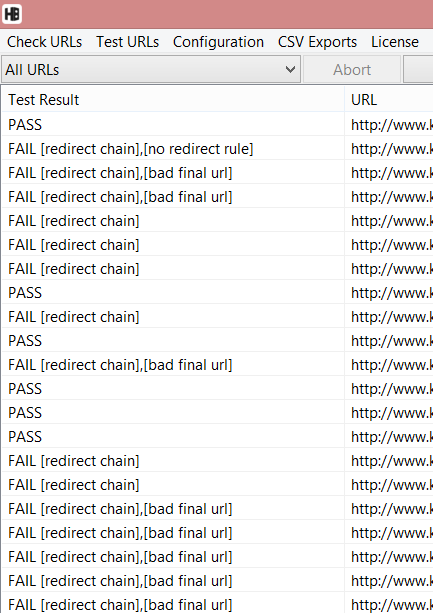Click the HB application icon in title bar

click(12, 14)
